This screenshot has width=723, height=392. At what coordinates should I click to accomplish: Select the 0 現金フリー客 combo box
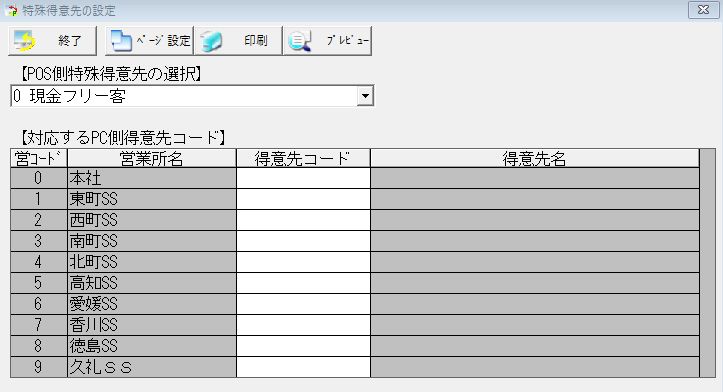192,96
